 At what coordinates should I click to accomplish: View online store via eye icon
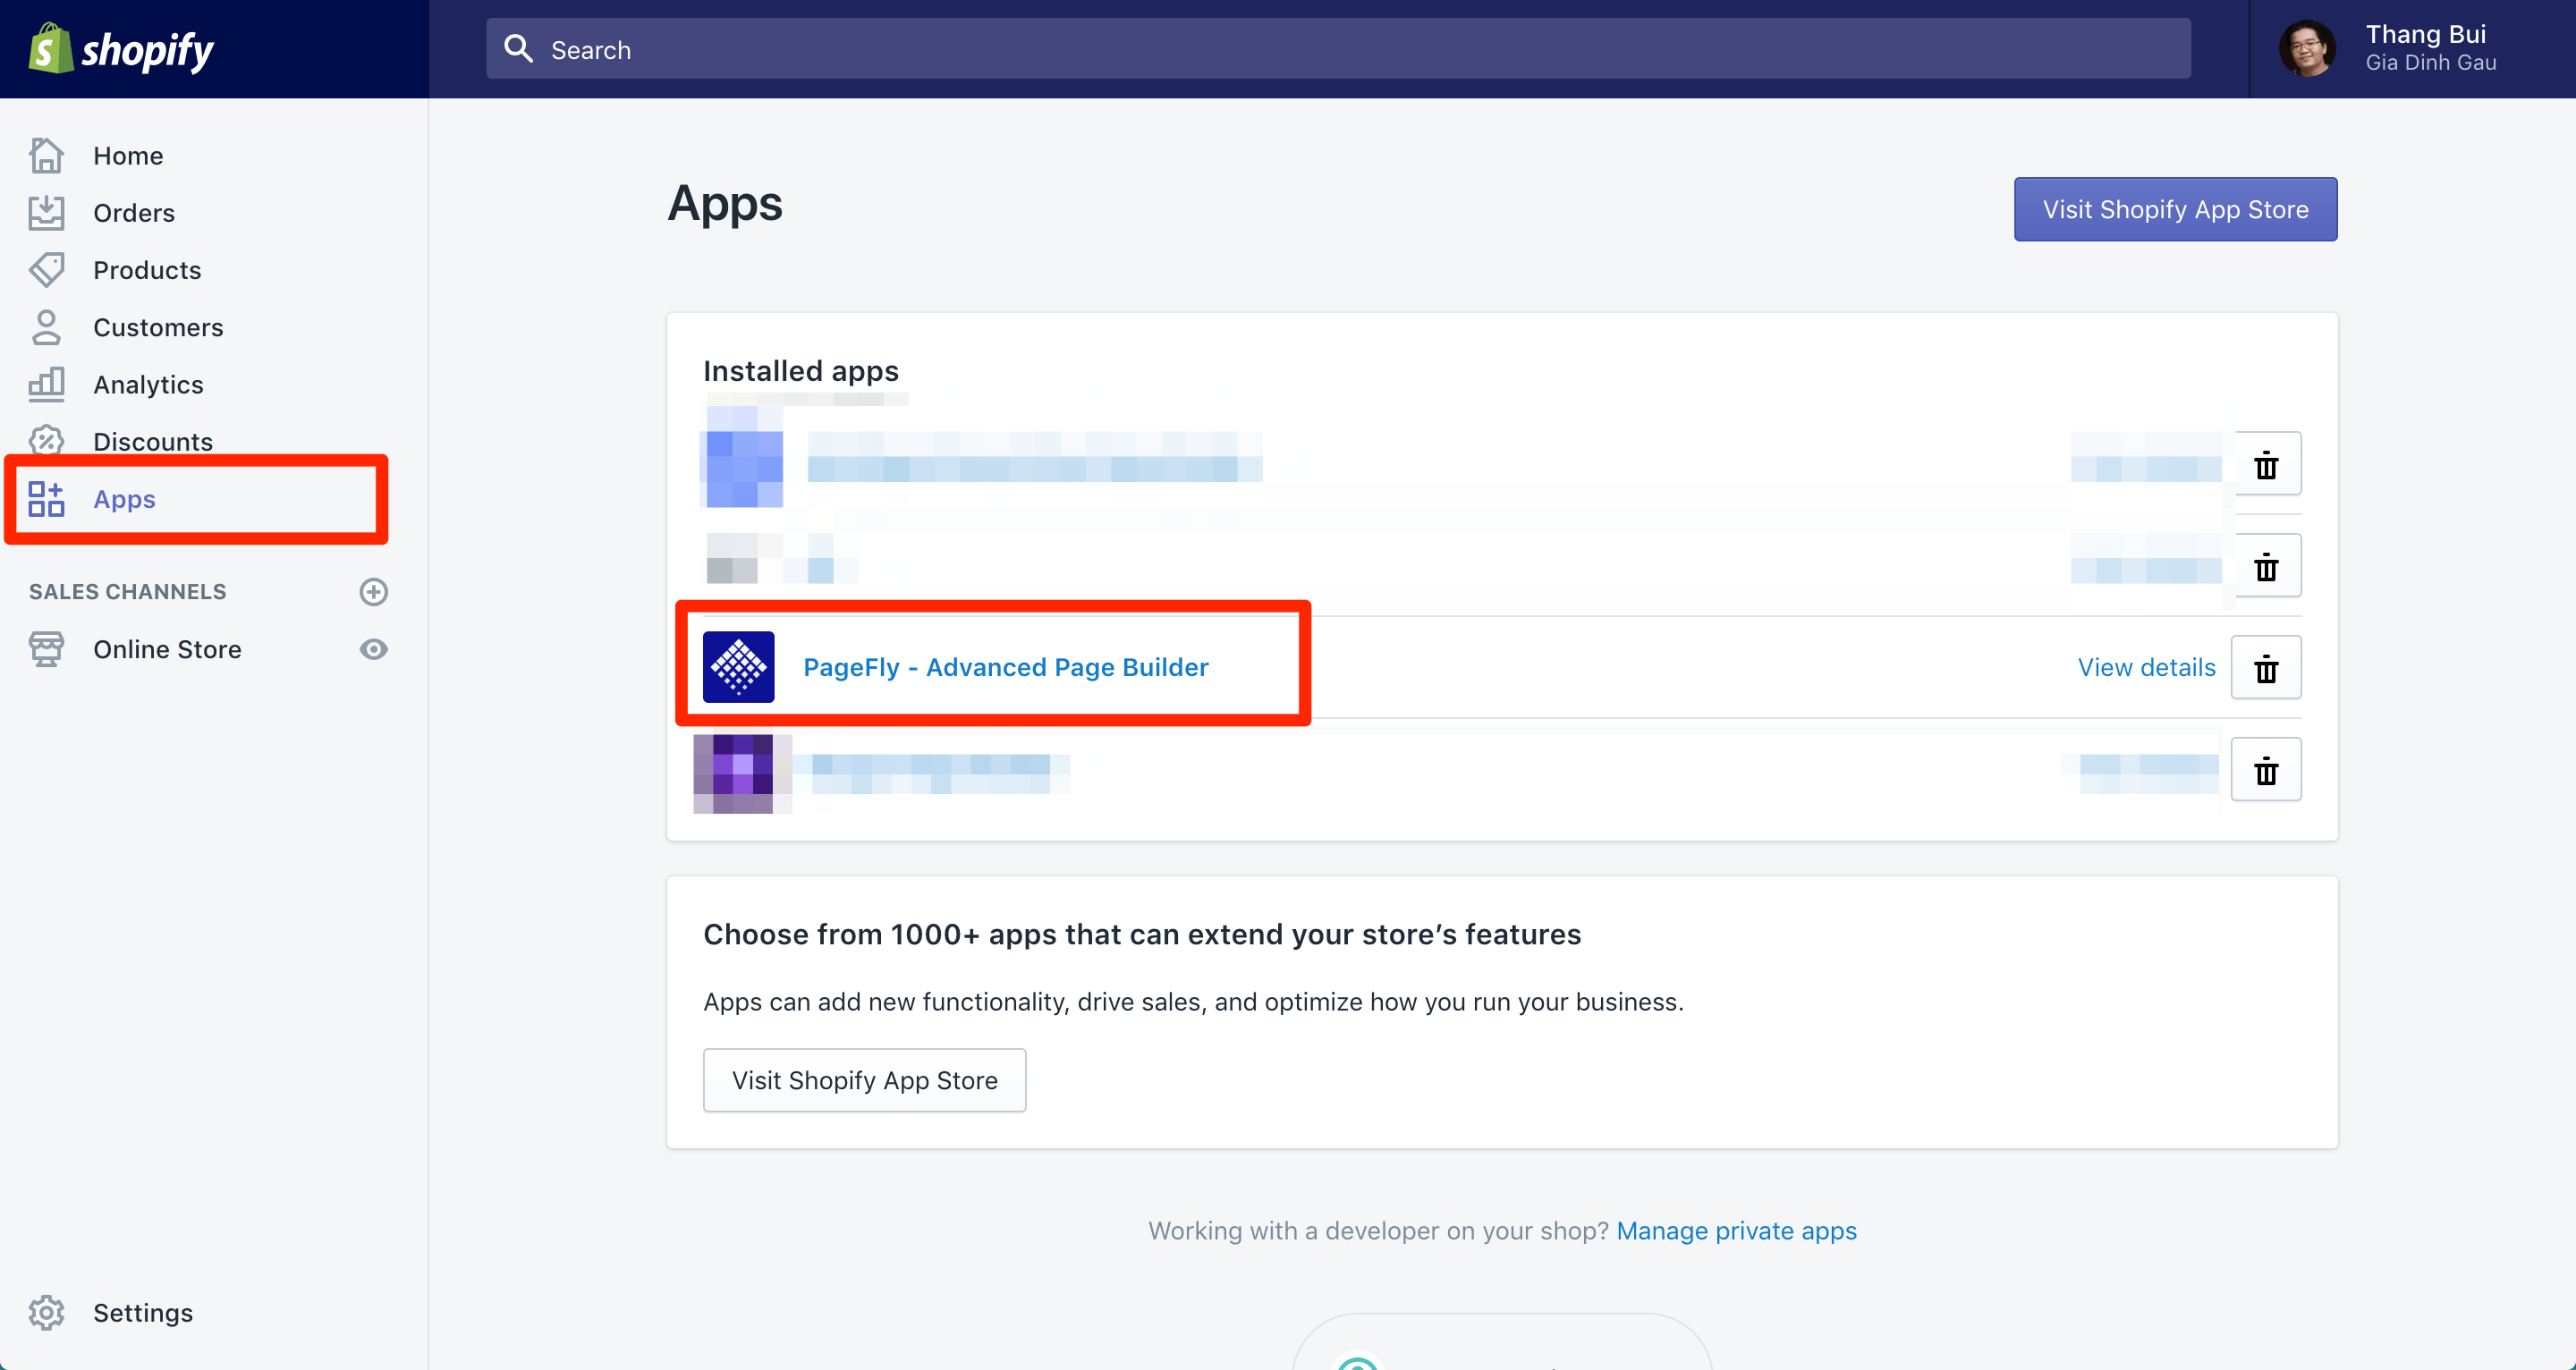coord(373,649)
